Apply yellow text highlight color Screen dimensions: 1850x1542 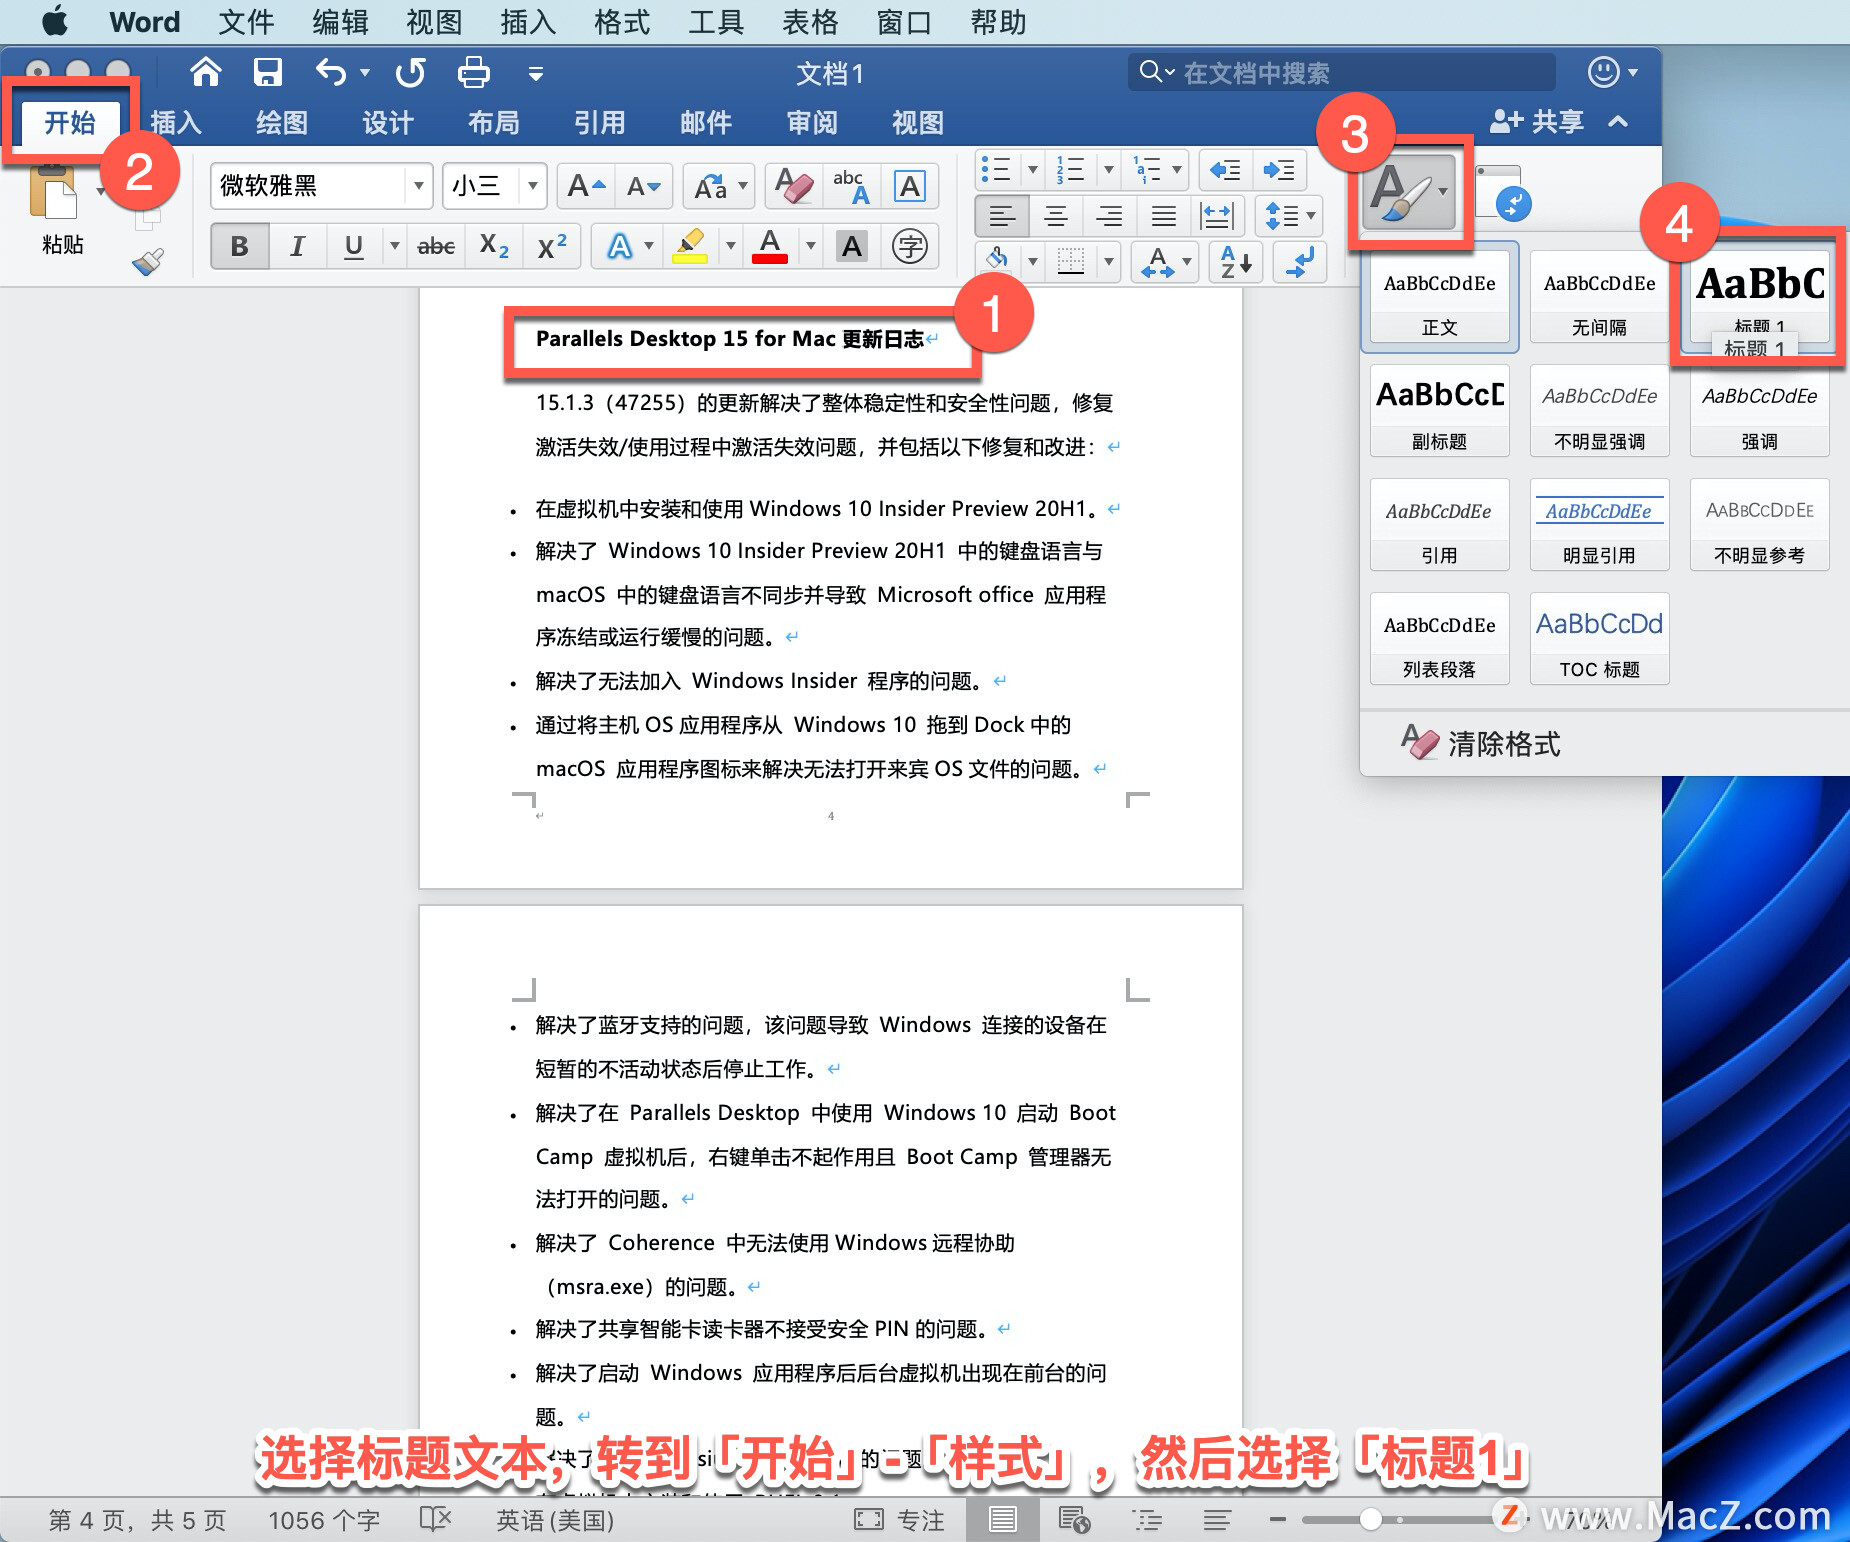(x=690, y=246)
